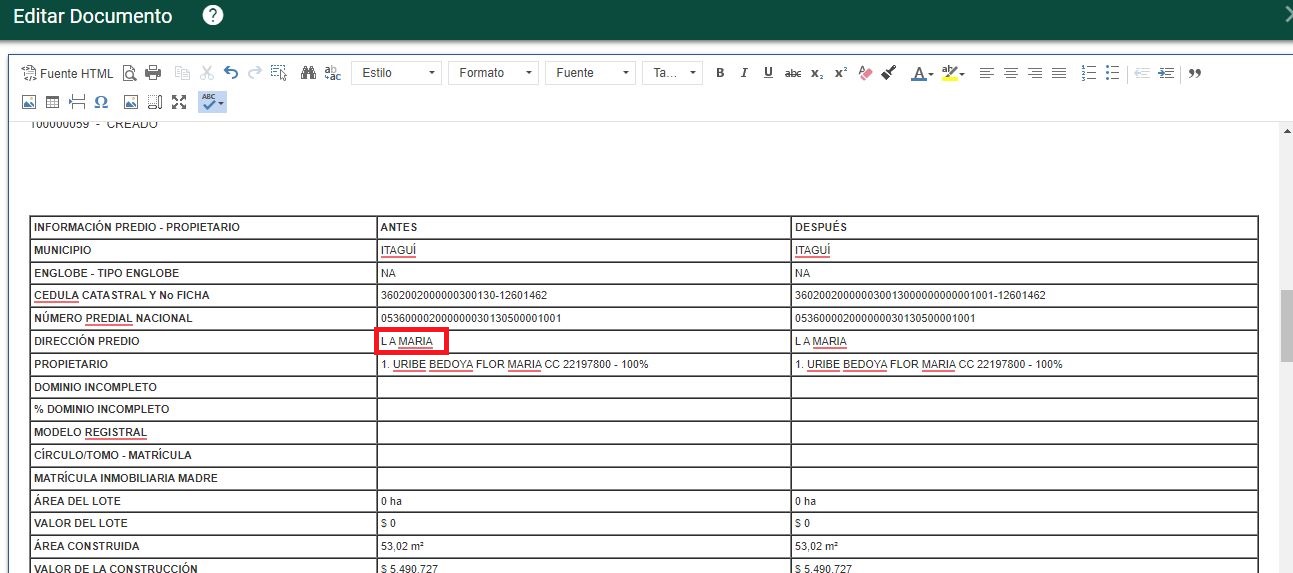Toggle strikethrough formatting
This screenshot has width=1293, height=573.
pyautogui.click(x=793, y=73)
